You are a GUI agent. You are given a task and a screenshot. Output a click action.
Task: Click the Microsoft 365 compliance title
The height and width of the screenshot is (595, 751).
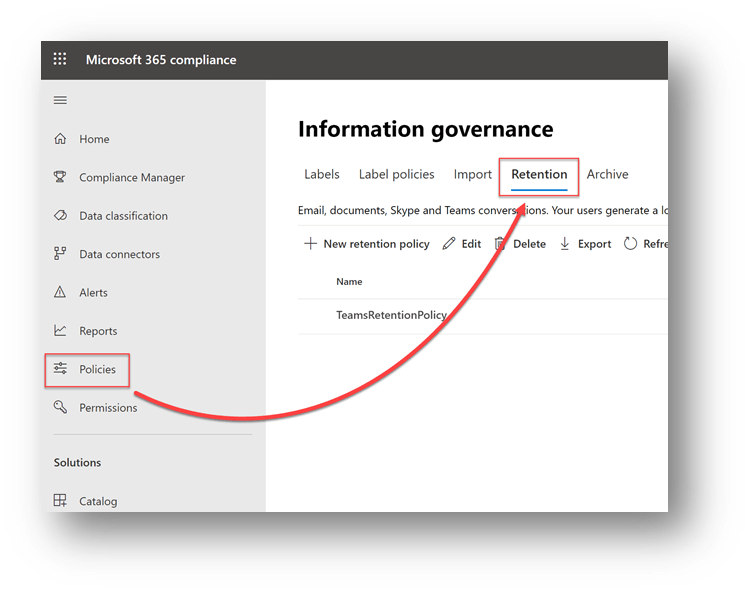click(161, 59)
